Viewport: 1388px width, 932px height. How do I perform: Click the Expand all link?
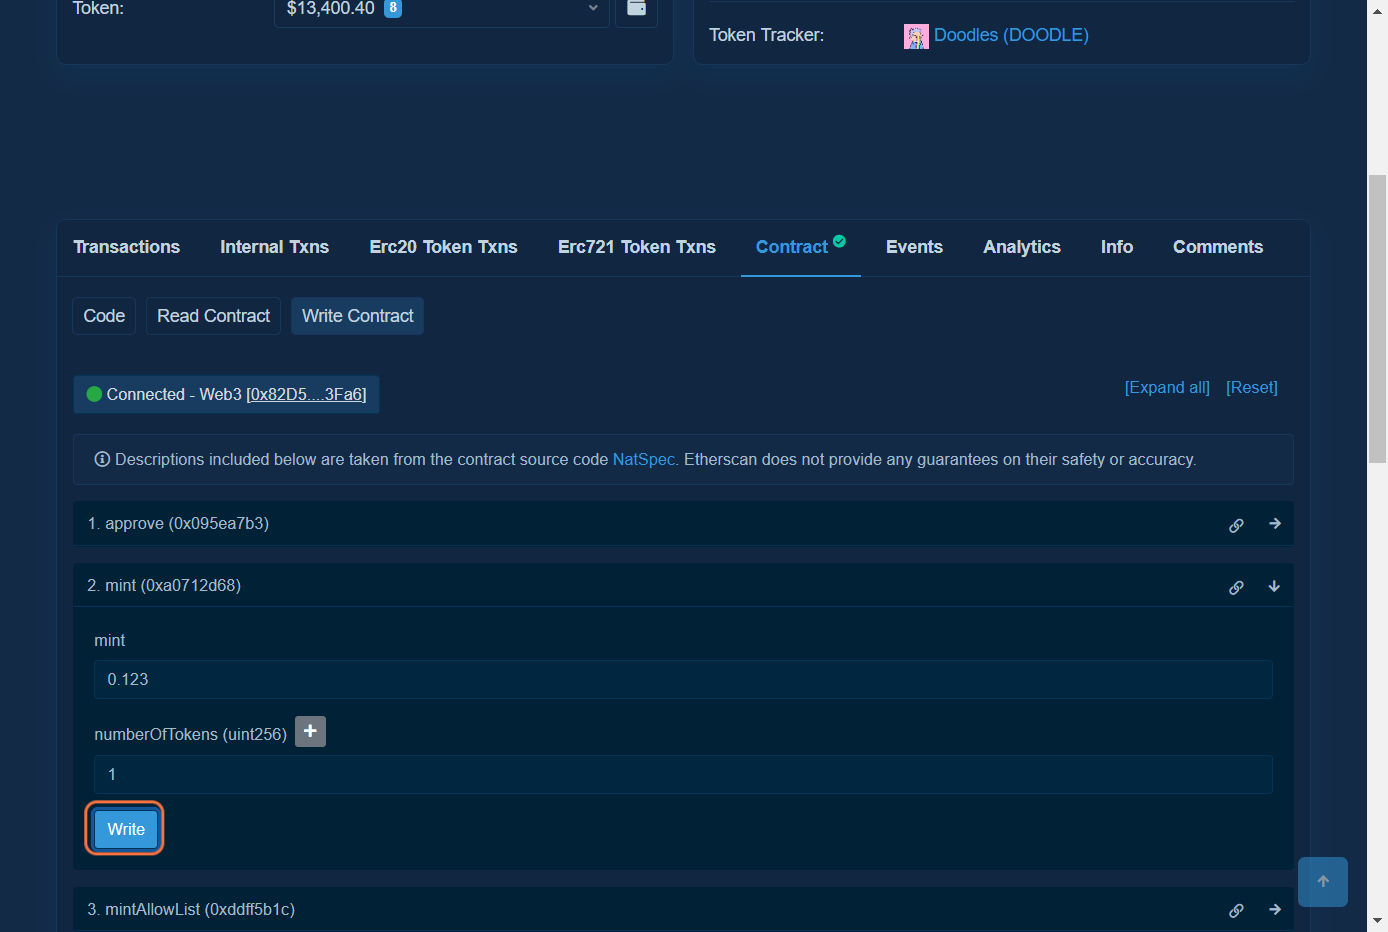1167,388
